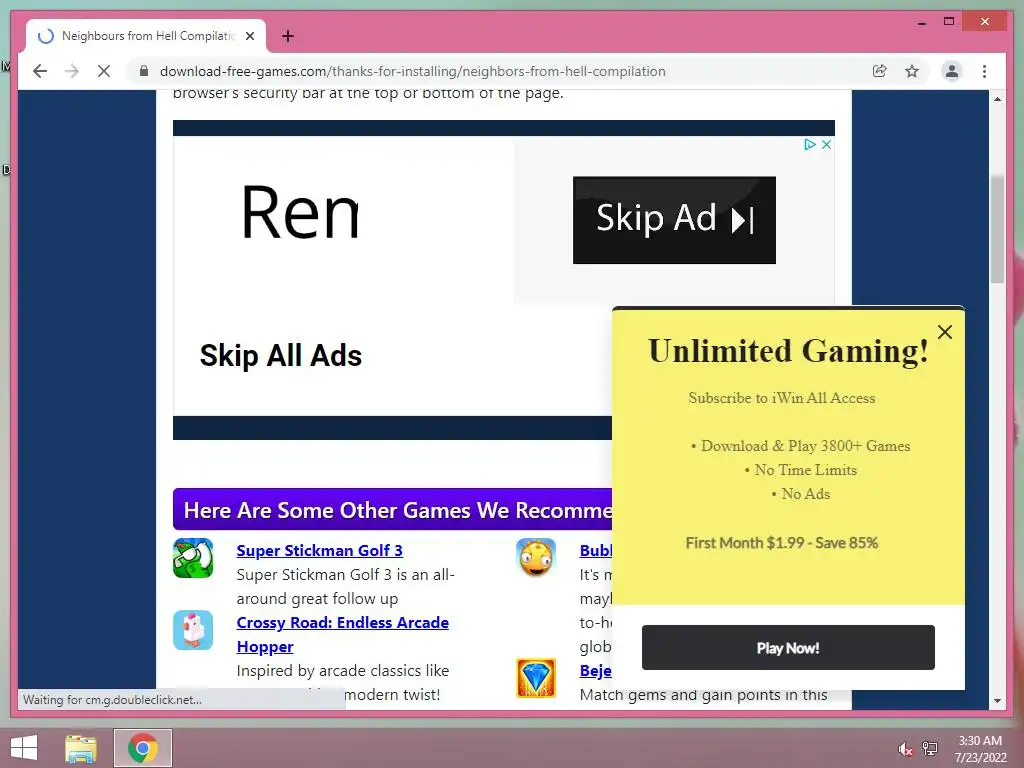Go back to the previous page

40,71
